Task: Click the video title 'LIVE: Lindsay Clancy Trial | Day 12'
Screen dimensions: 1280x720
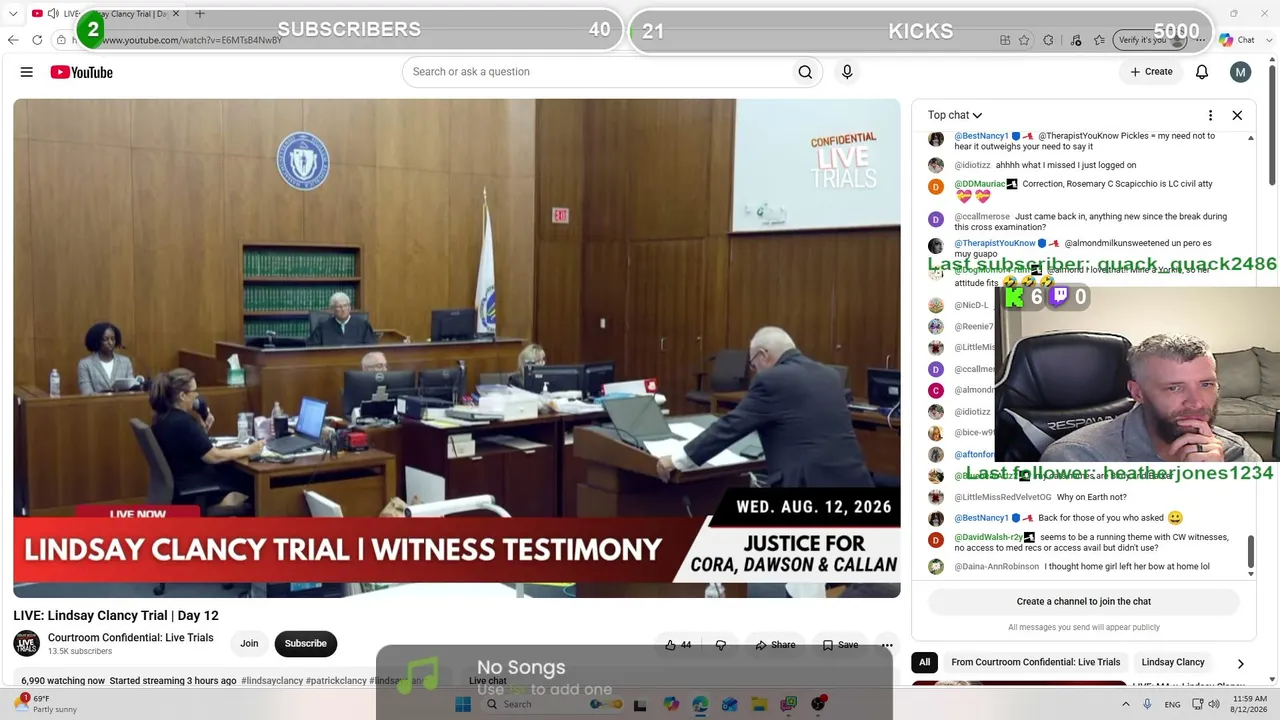Action: pos(116,616)
